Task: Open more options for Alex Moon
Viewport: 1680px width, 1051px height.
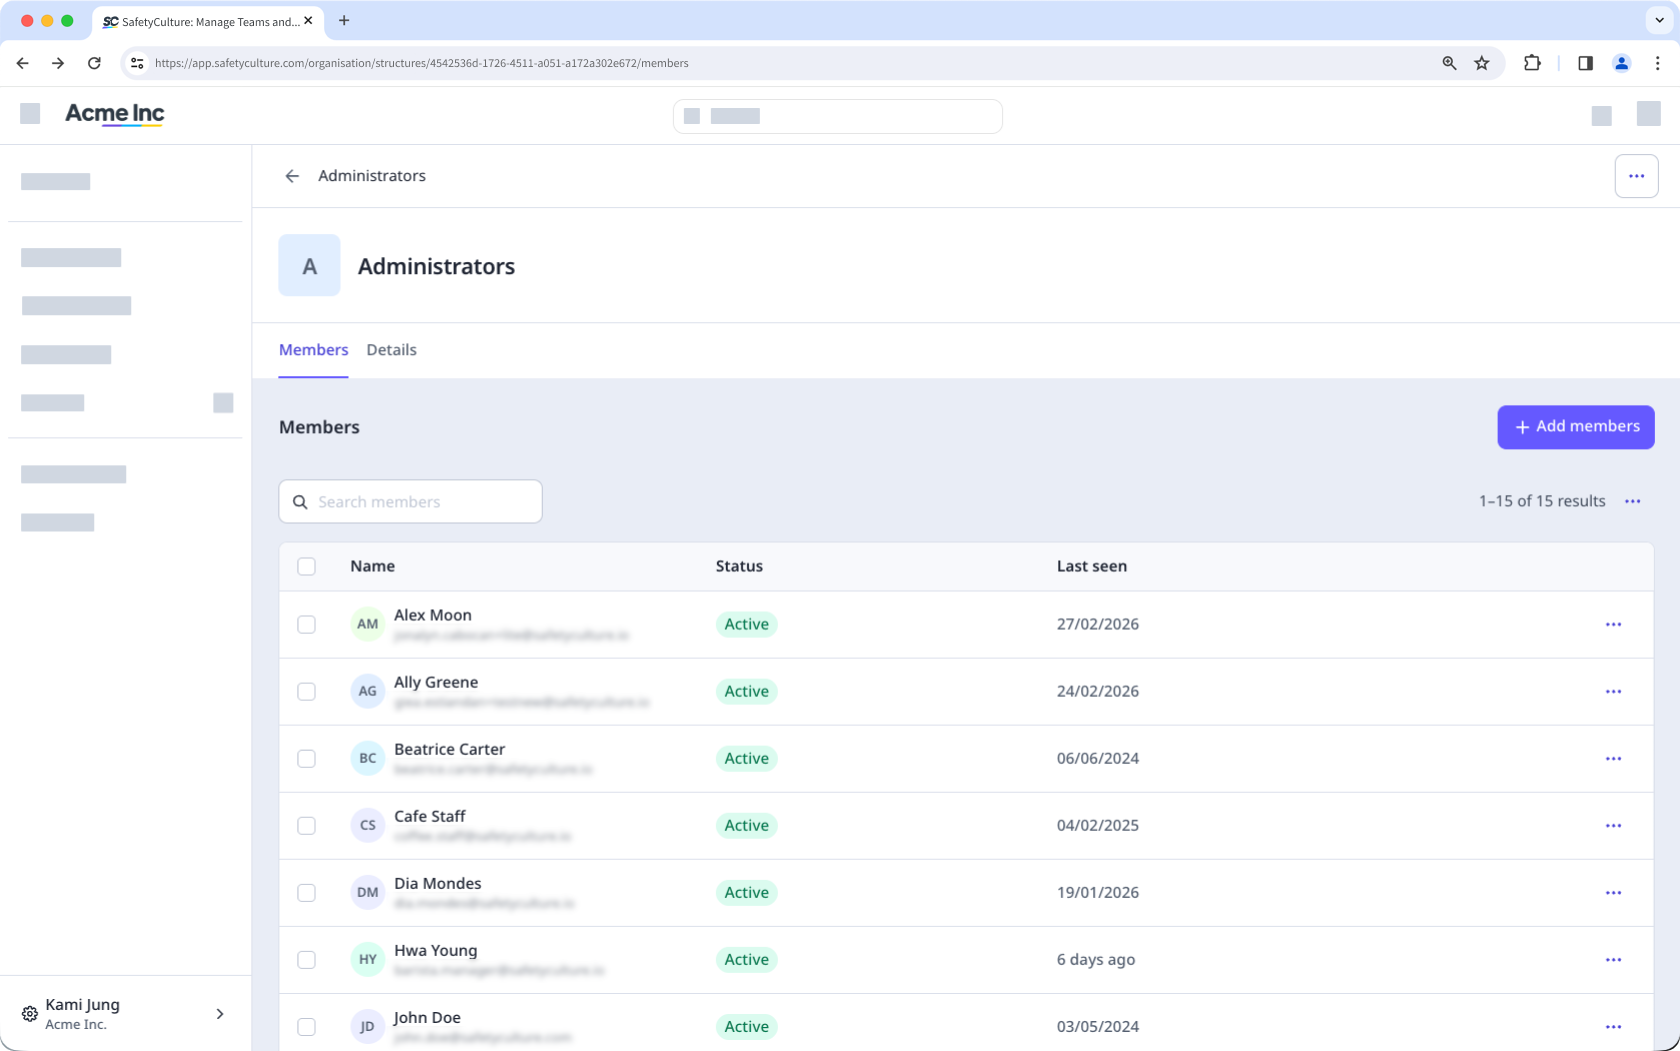Action: (x=1613, y=624)
